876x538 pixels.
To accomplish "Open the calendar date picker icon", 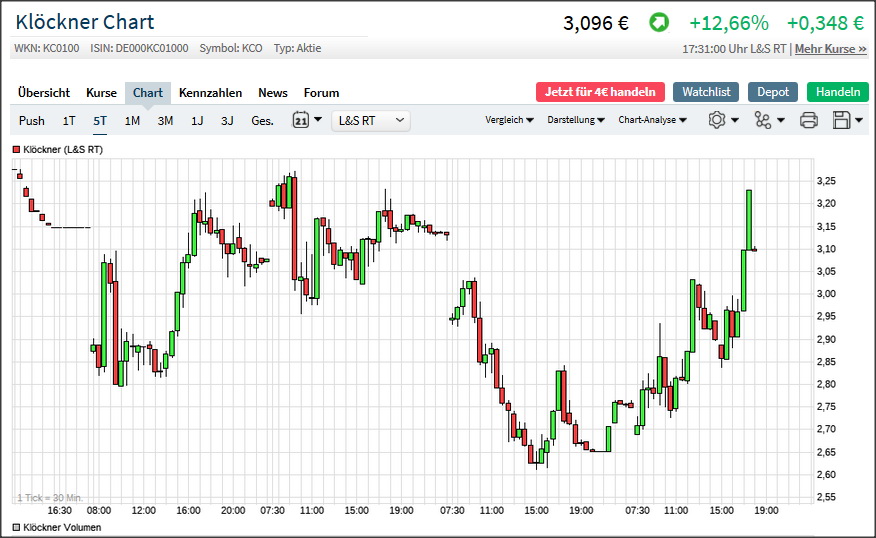I will (x=301, y=120).
